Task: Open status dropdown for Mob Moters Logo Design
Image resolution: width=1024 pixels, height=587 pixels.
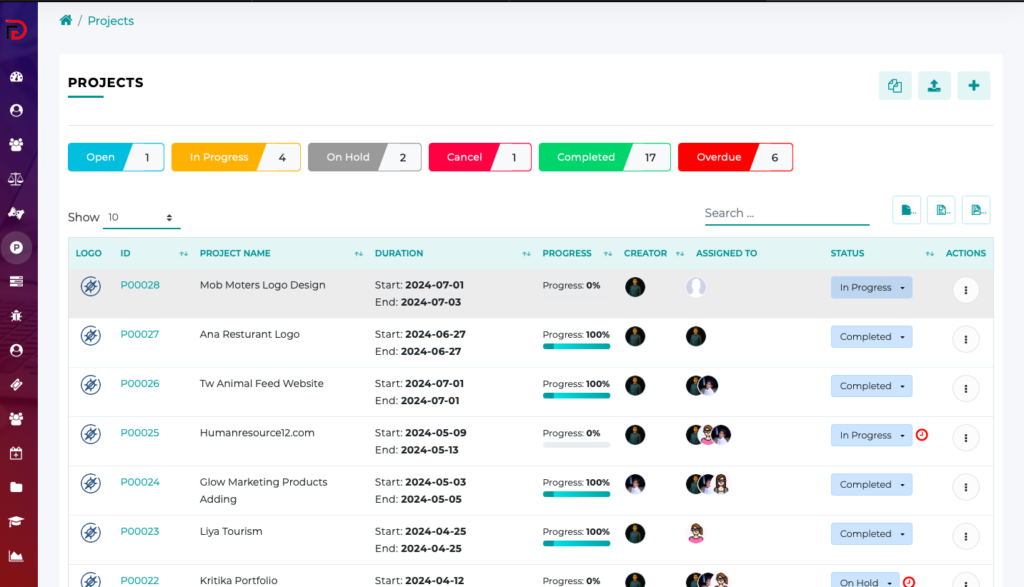Action: coord(871,288)
